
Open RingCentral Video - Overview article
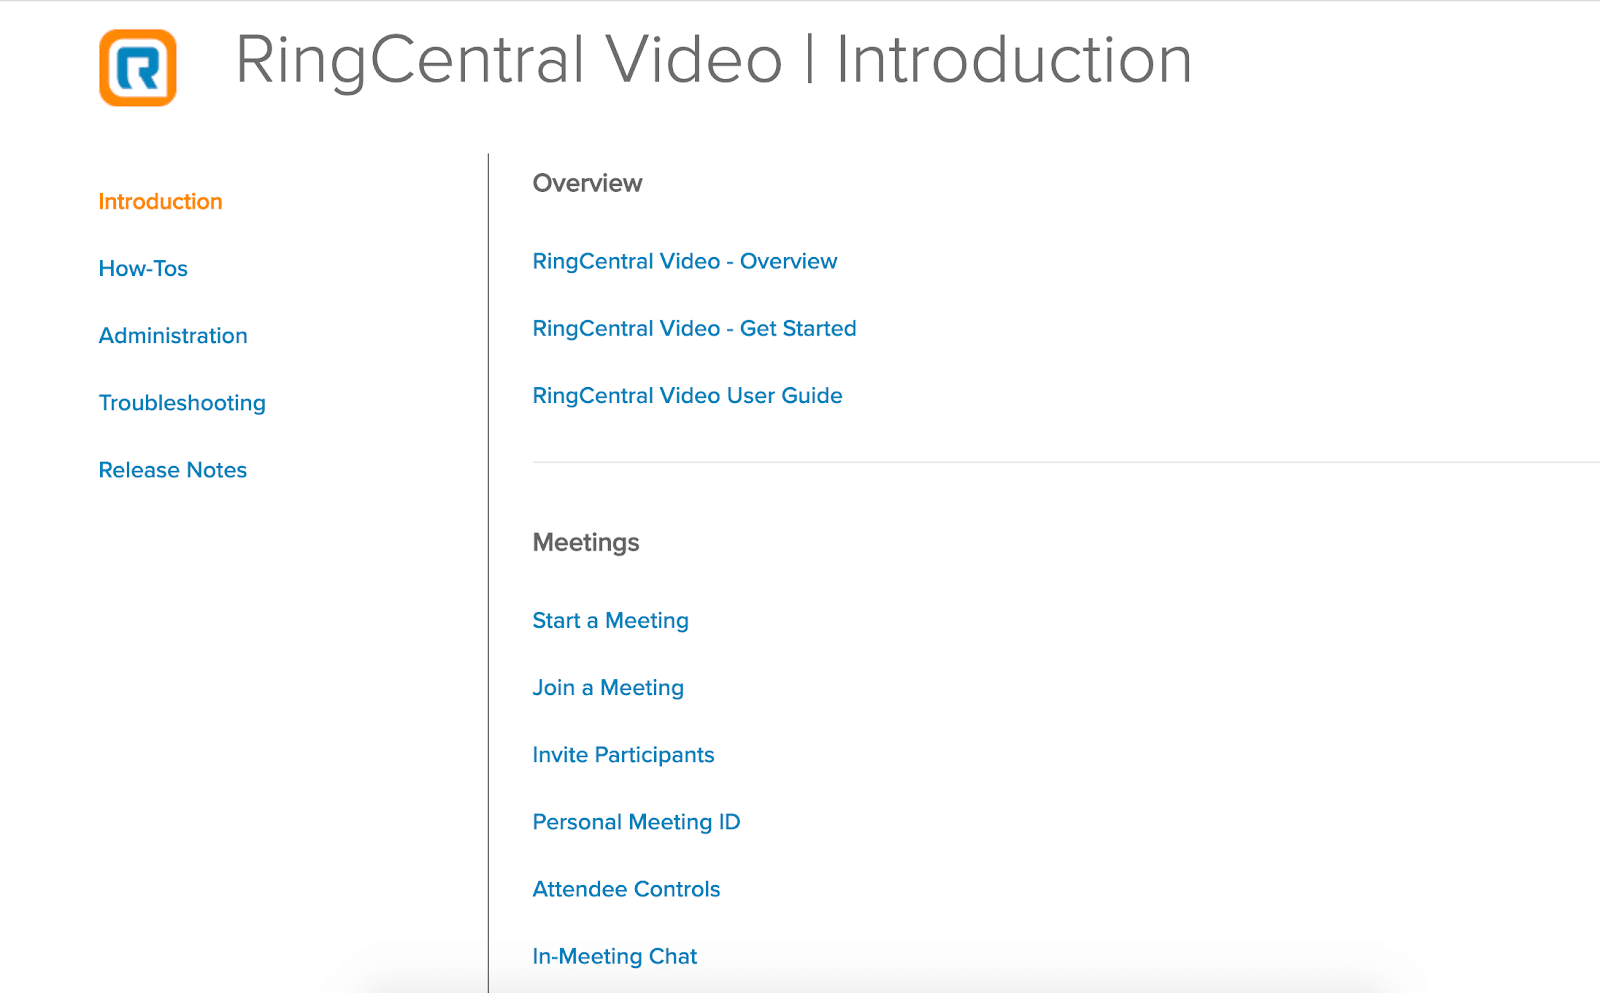(684, 262)
